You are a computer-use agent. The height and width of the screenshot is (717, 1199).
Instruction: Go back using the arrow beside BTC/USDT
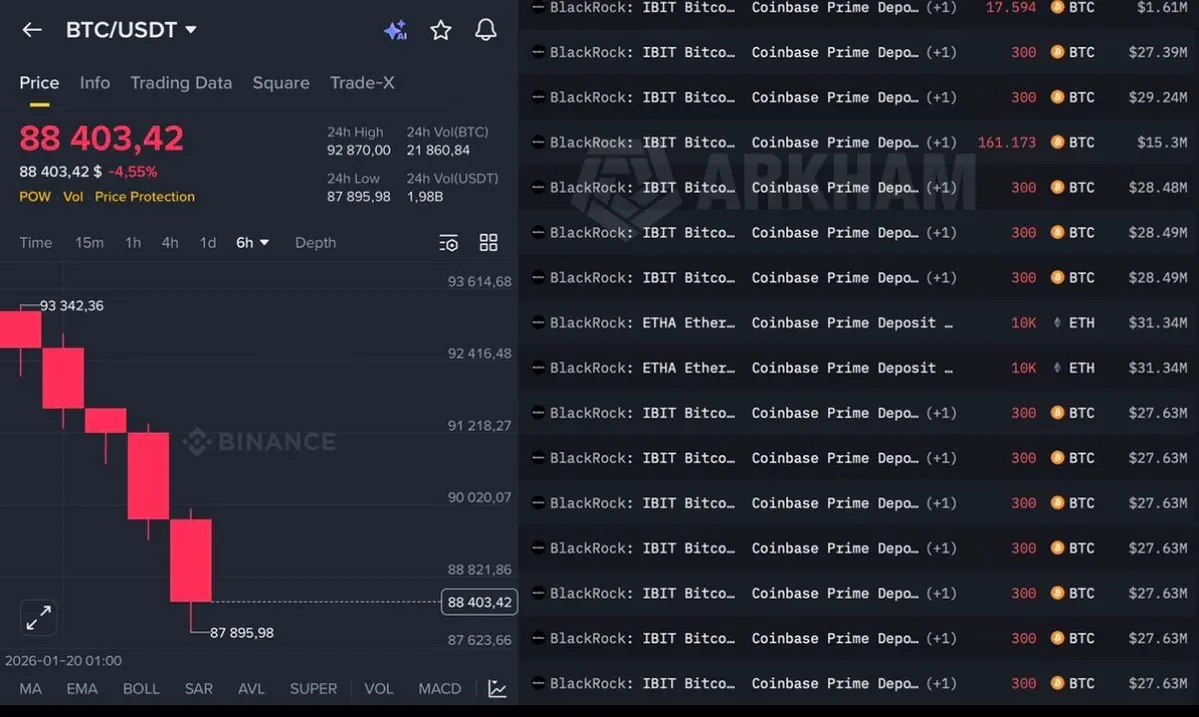(x=31, y=30)
